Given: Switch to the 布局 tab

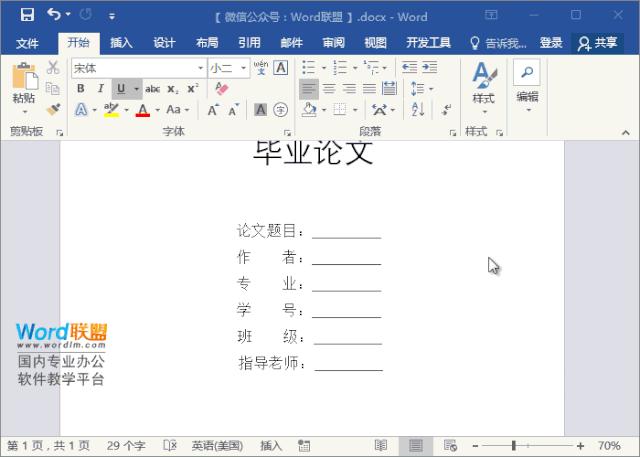Looking at the screenshot, I should (207, 42).
